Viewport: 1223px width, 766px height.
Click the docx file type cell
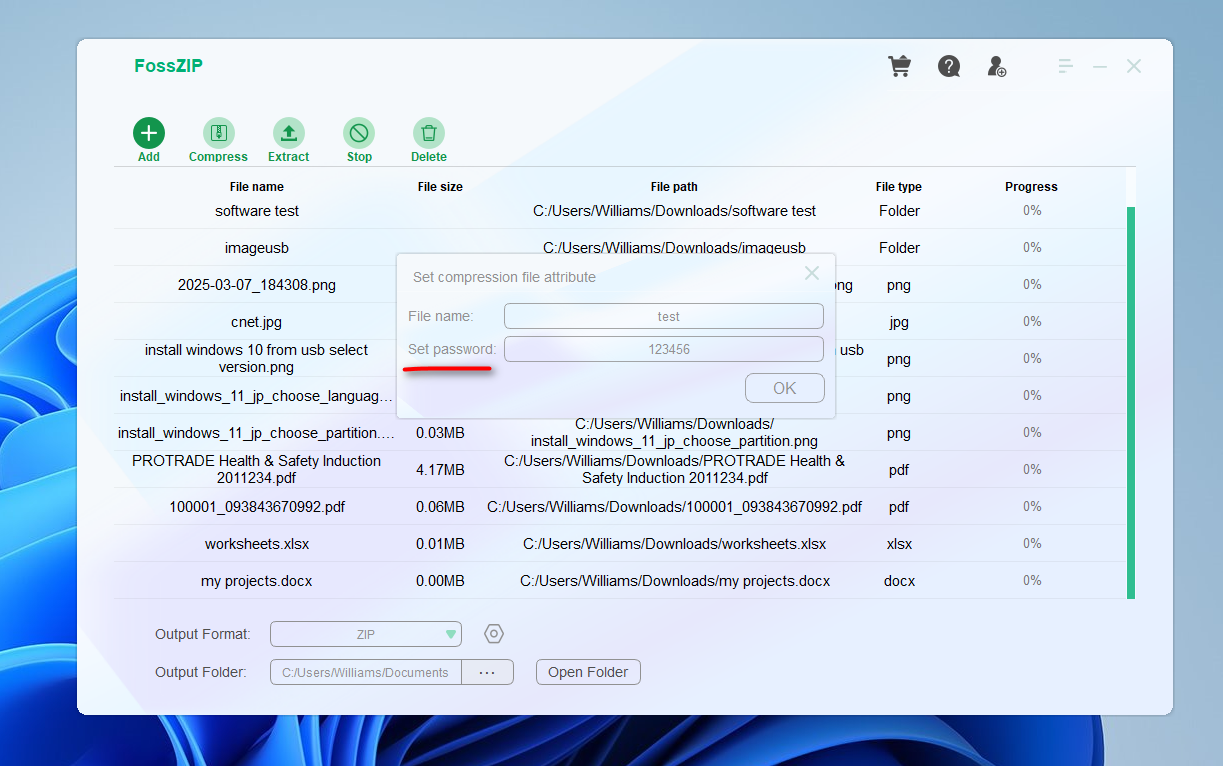coord(899,581)
